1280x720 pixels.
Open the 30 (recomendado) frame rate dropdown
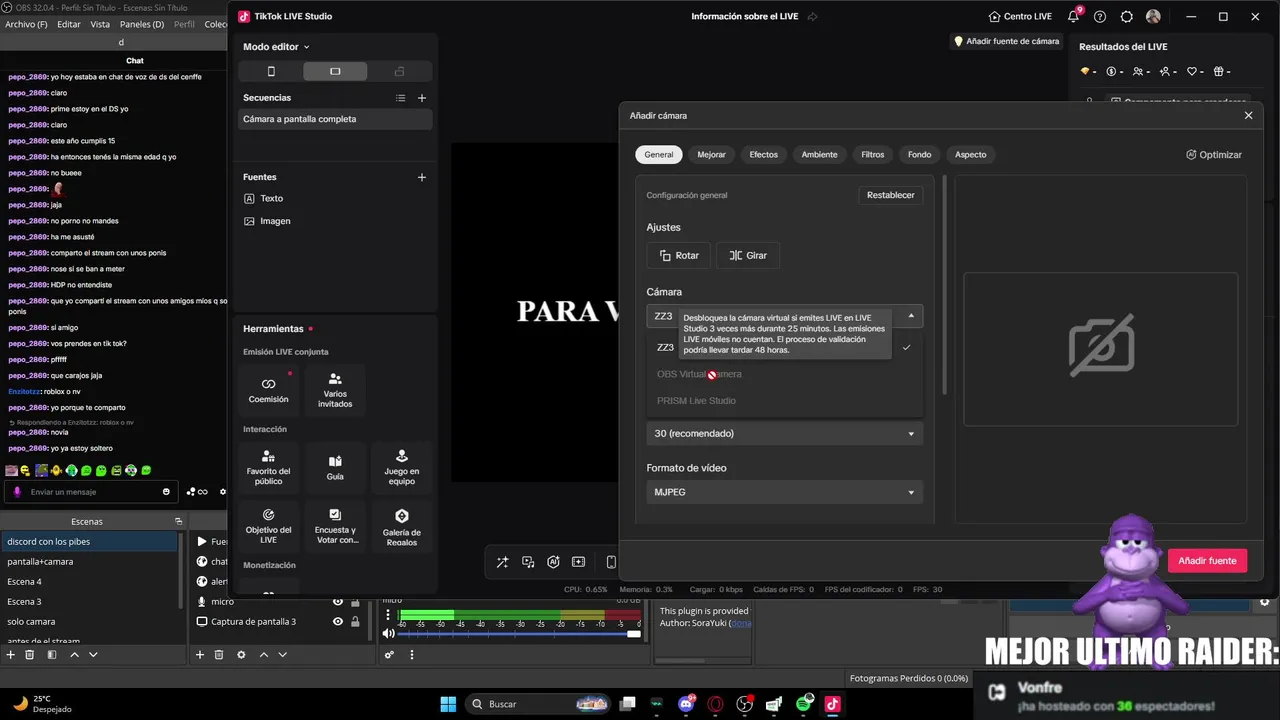784,433
